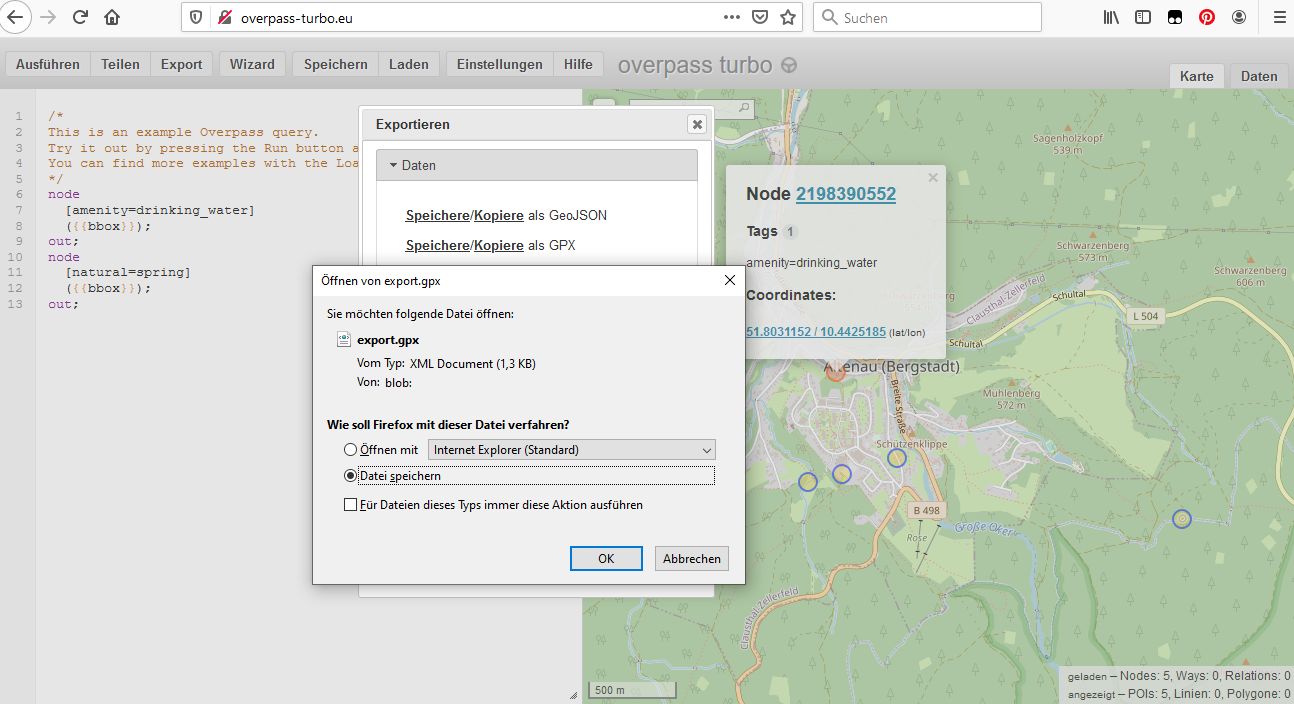The height and width of the screenshot is (704, 1294).
Task: Switch to the Karte tab
Action: (x=1197, y=76)
